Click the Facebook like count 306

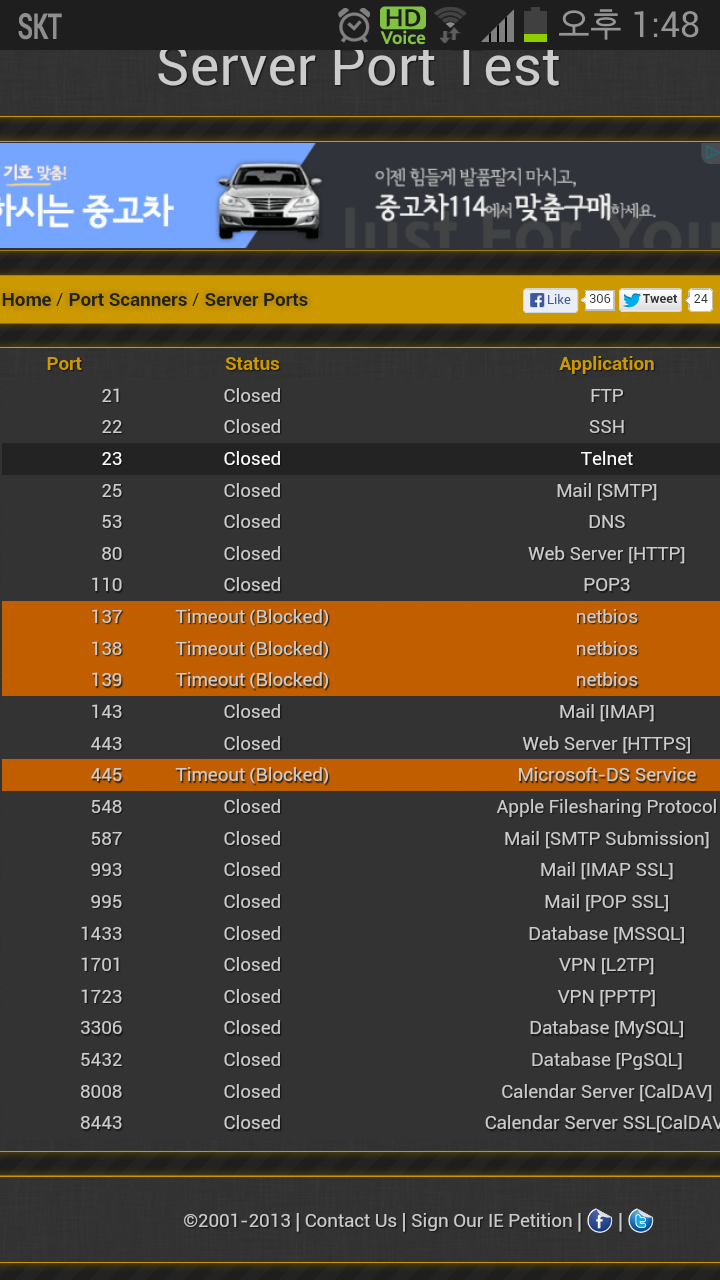pyautogui.click(x=599, y=299)
